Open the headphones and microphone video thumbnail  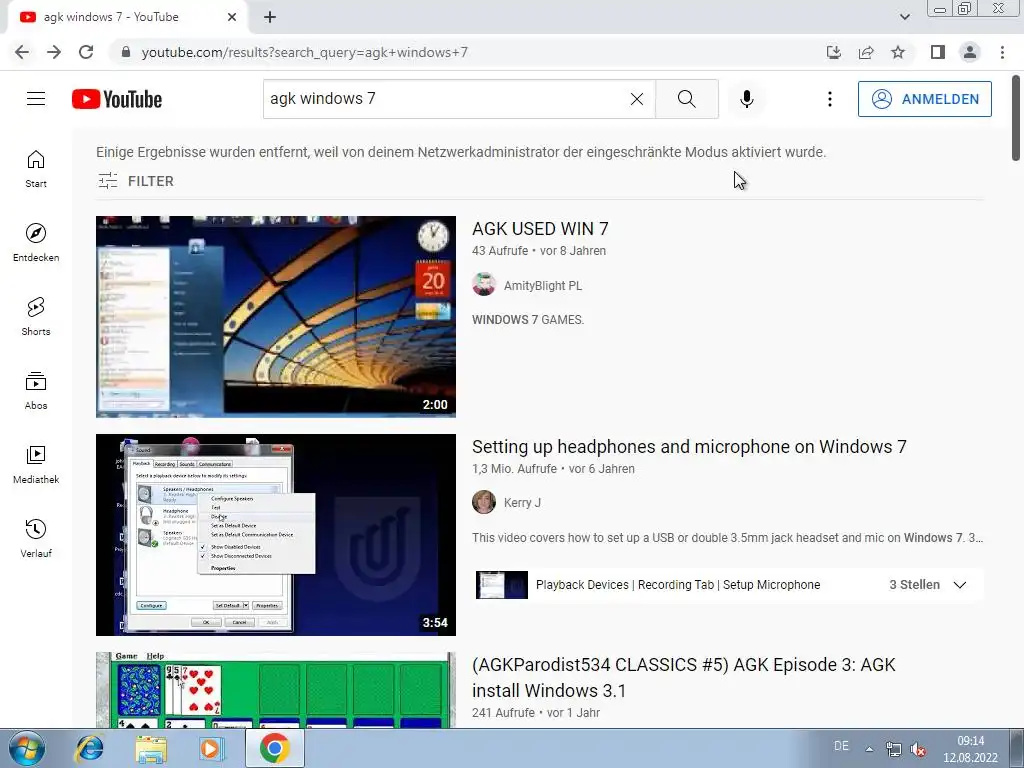coord(276,535)
